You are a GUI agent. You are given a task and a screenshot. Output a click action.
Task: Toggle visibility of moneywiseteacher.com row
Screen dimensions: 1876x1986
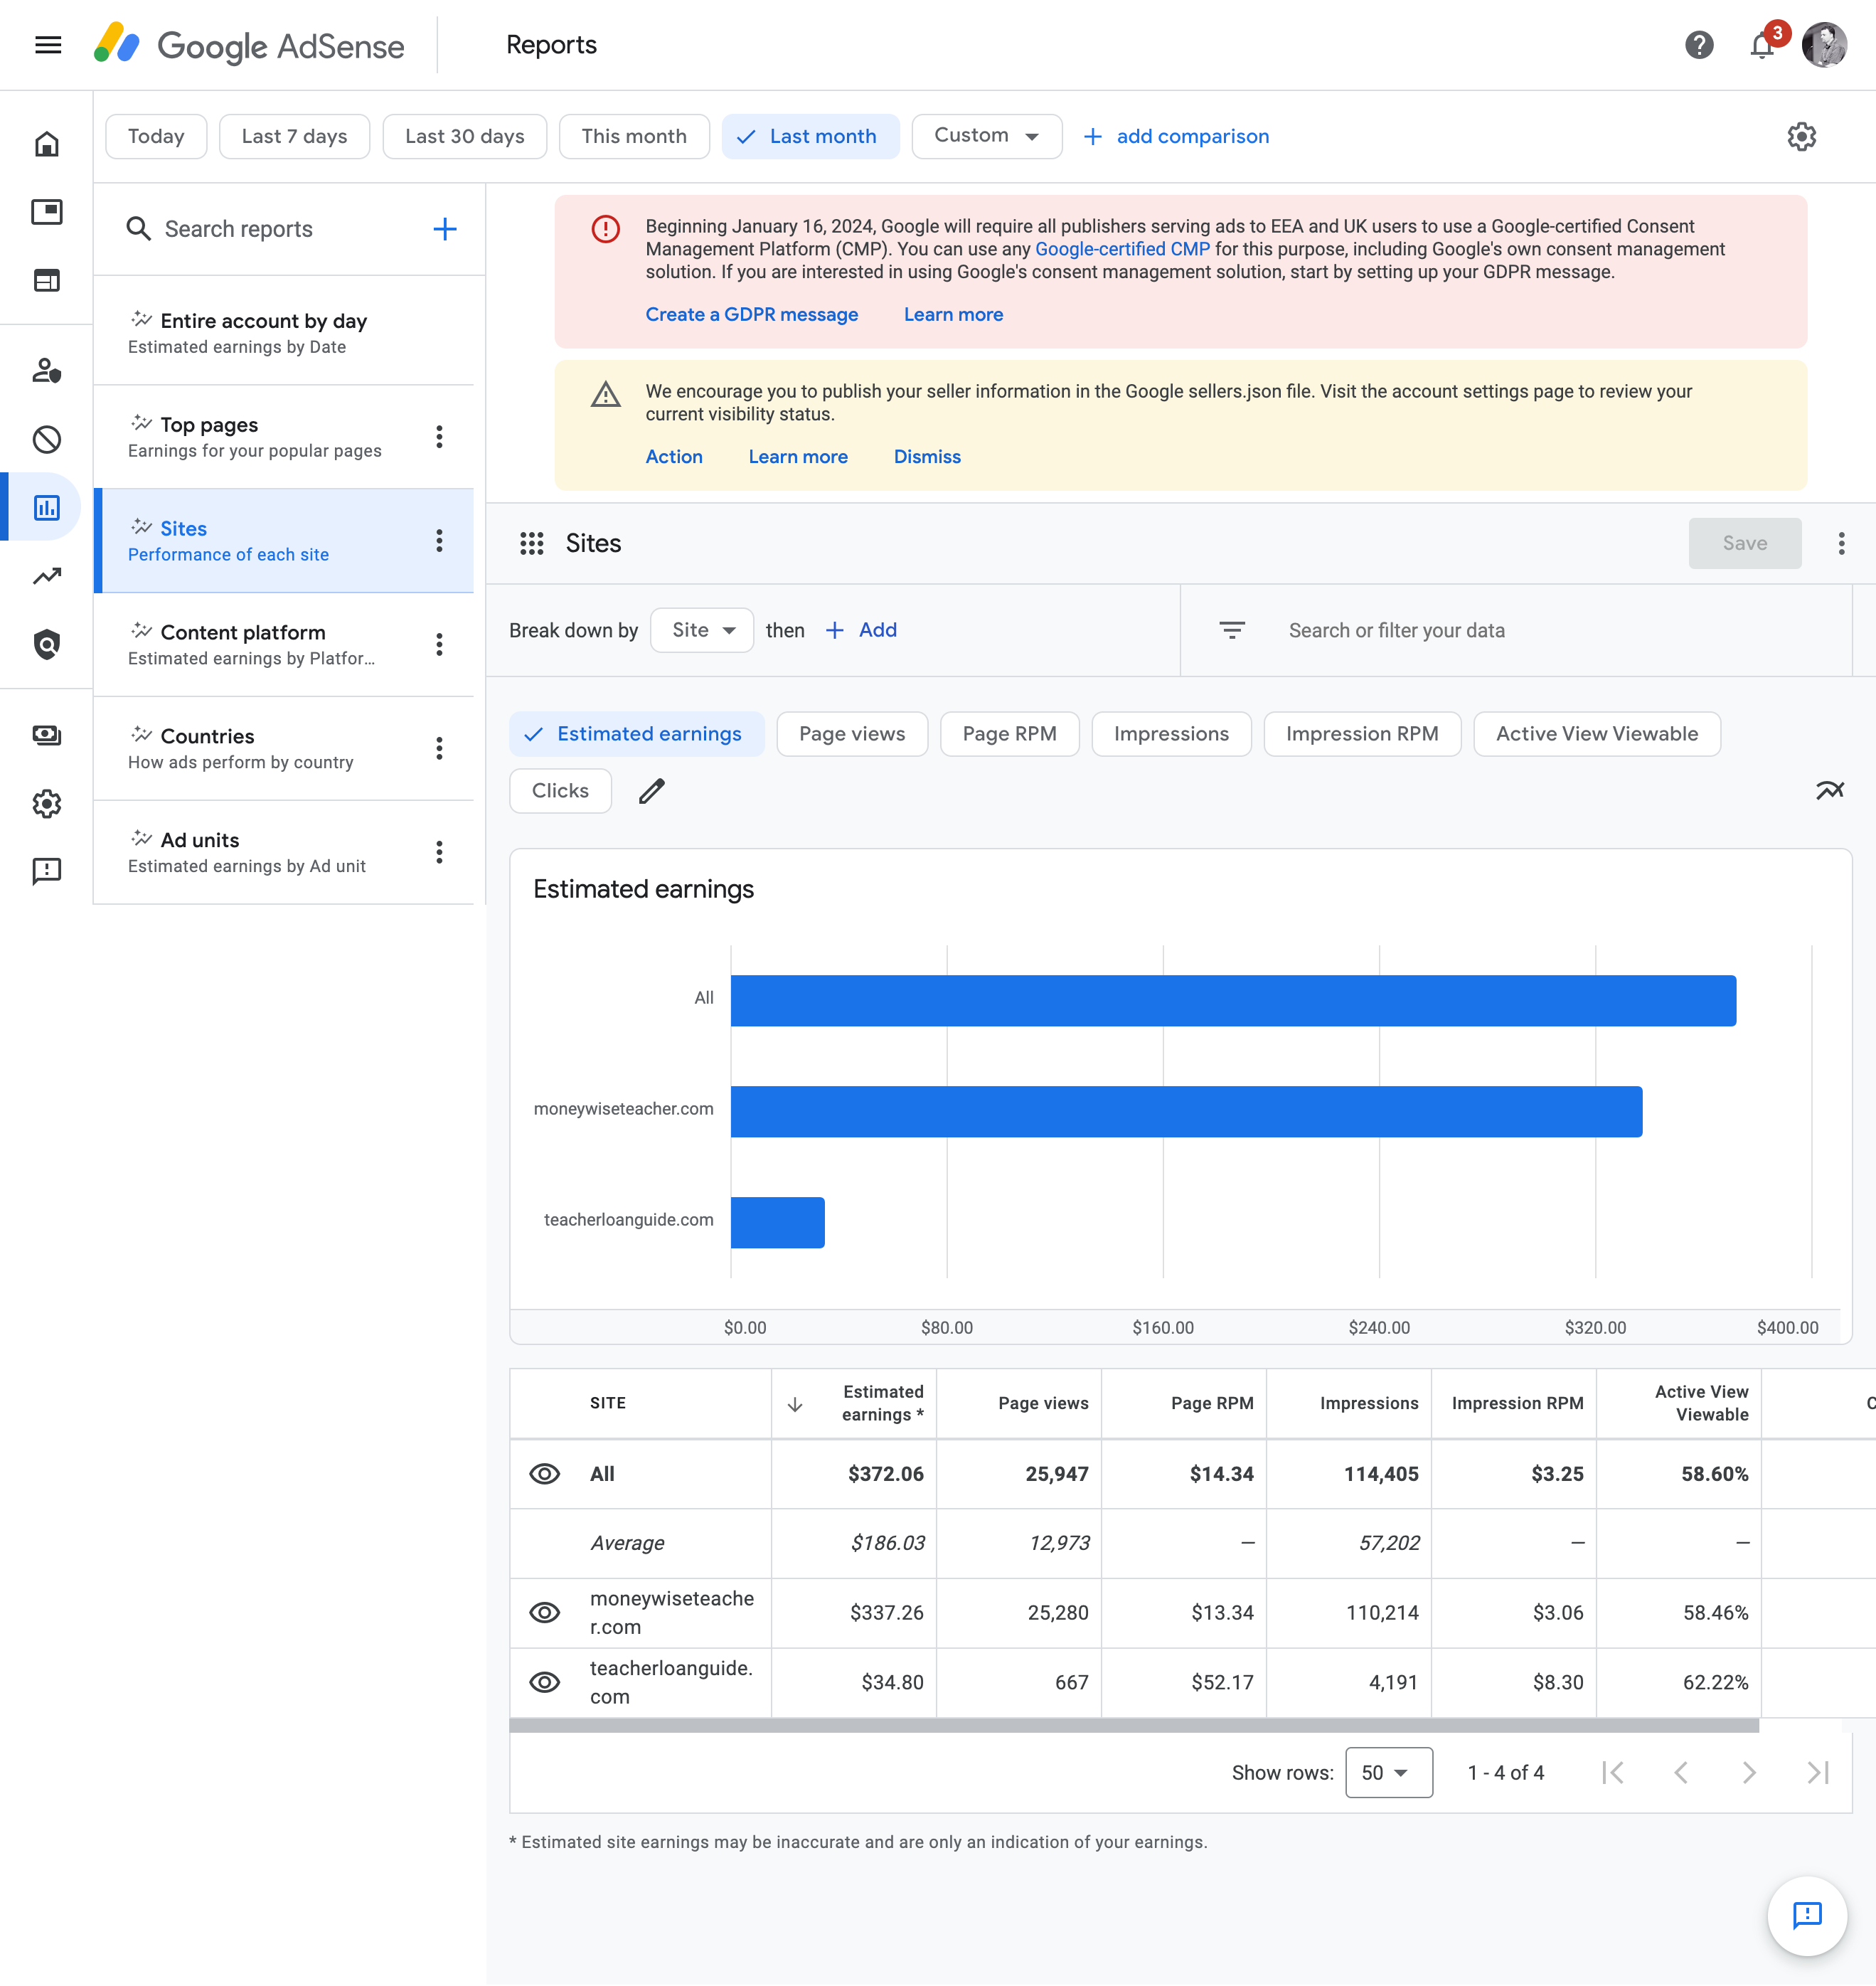click(x=544, y=1613)
